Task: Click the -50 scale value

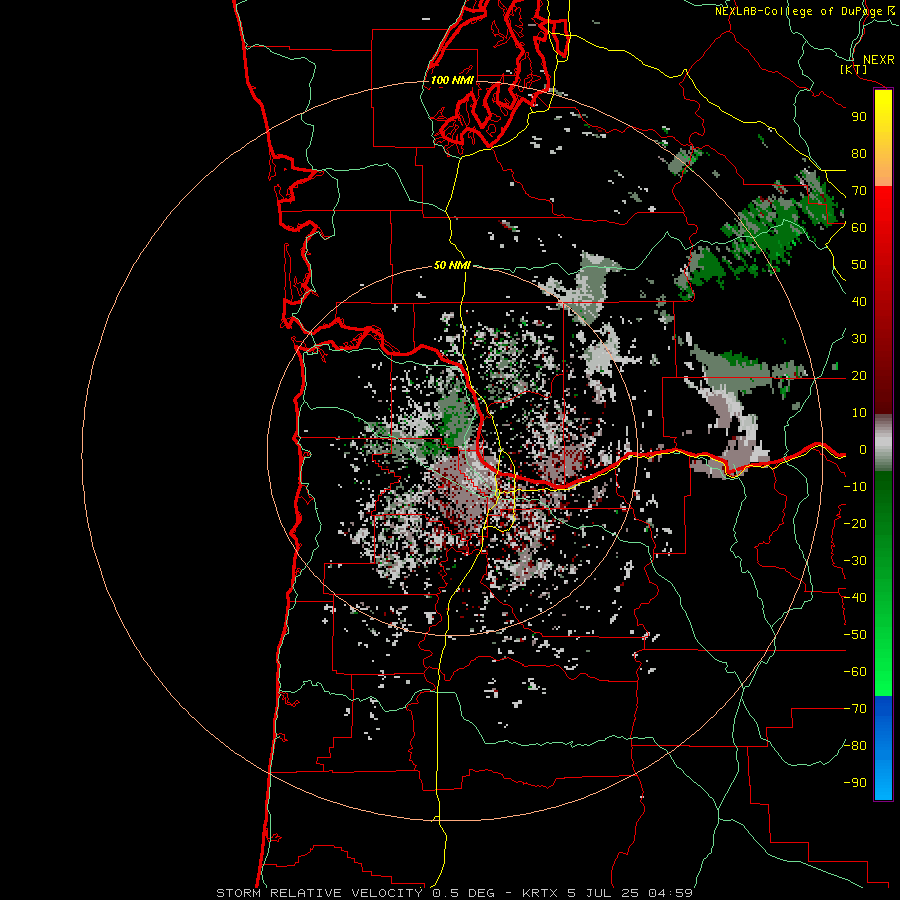Action: click(x=855, y=635)
